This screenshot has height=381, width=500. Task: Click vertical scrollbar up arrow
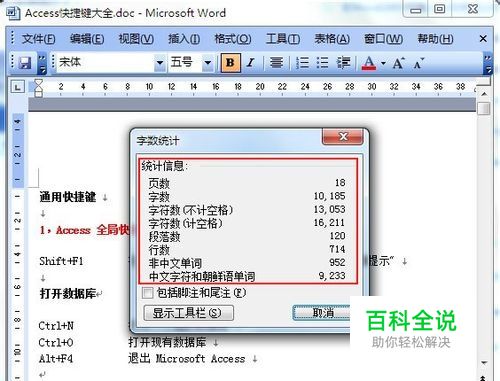484,94
